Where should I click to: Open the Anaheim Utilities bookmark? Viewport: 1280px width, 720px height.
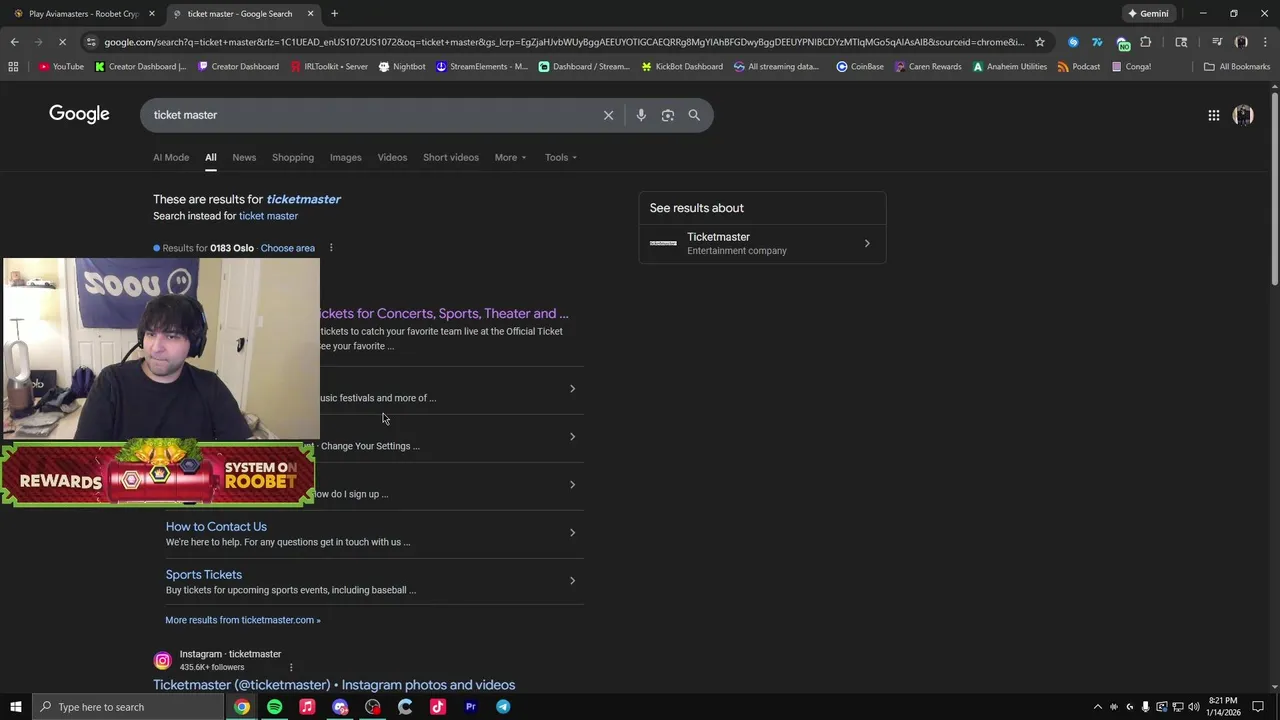[x=1010, y=67]
